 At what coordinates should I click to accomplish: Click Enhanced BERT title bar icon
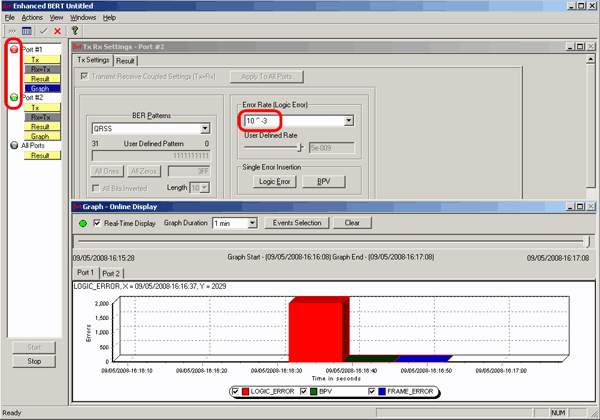point(7,6)
